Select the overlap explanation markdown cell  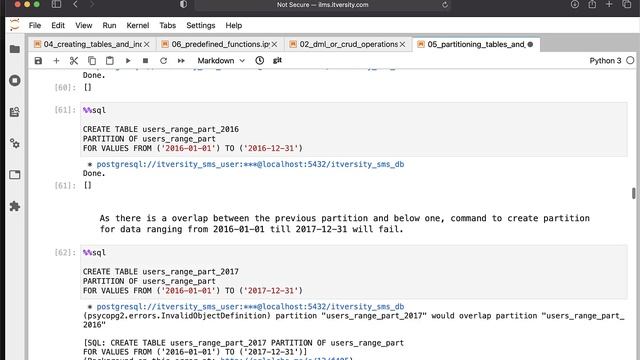click(x=344, y=223)
